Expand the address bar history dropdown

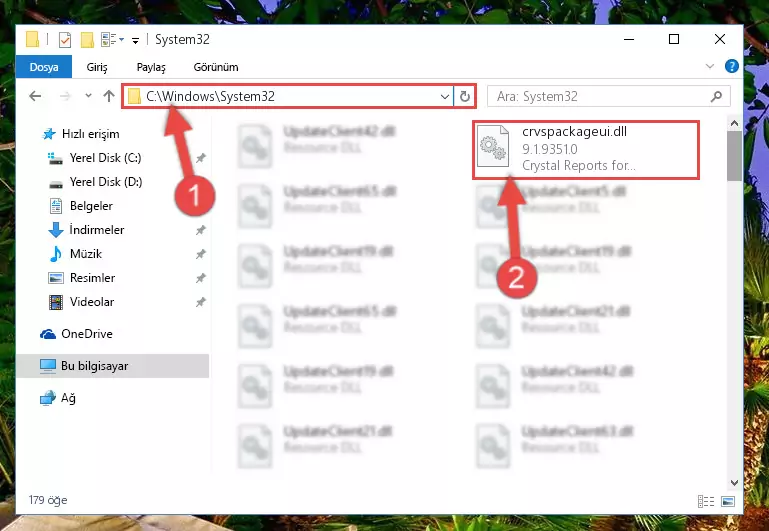point(444,97)
